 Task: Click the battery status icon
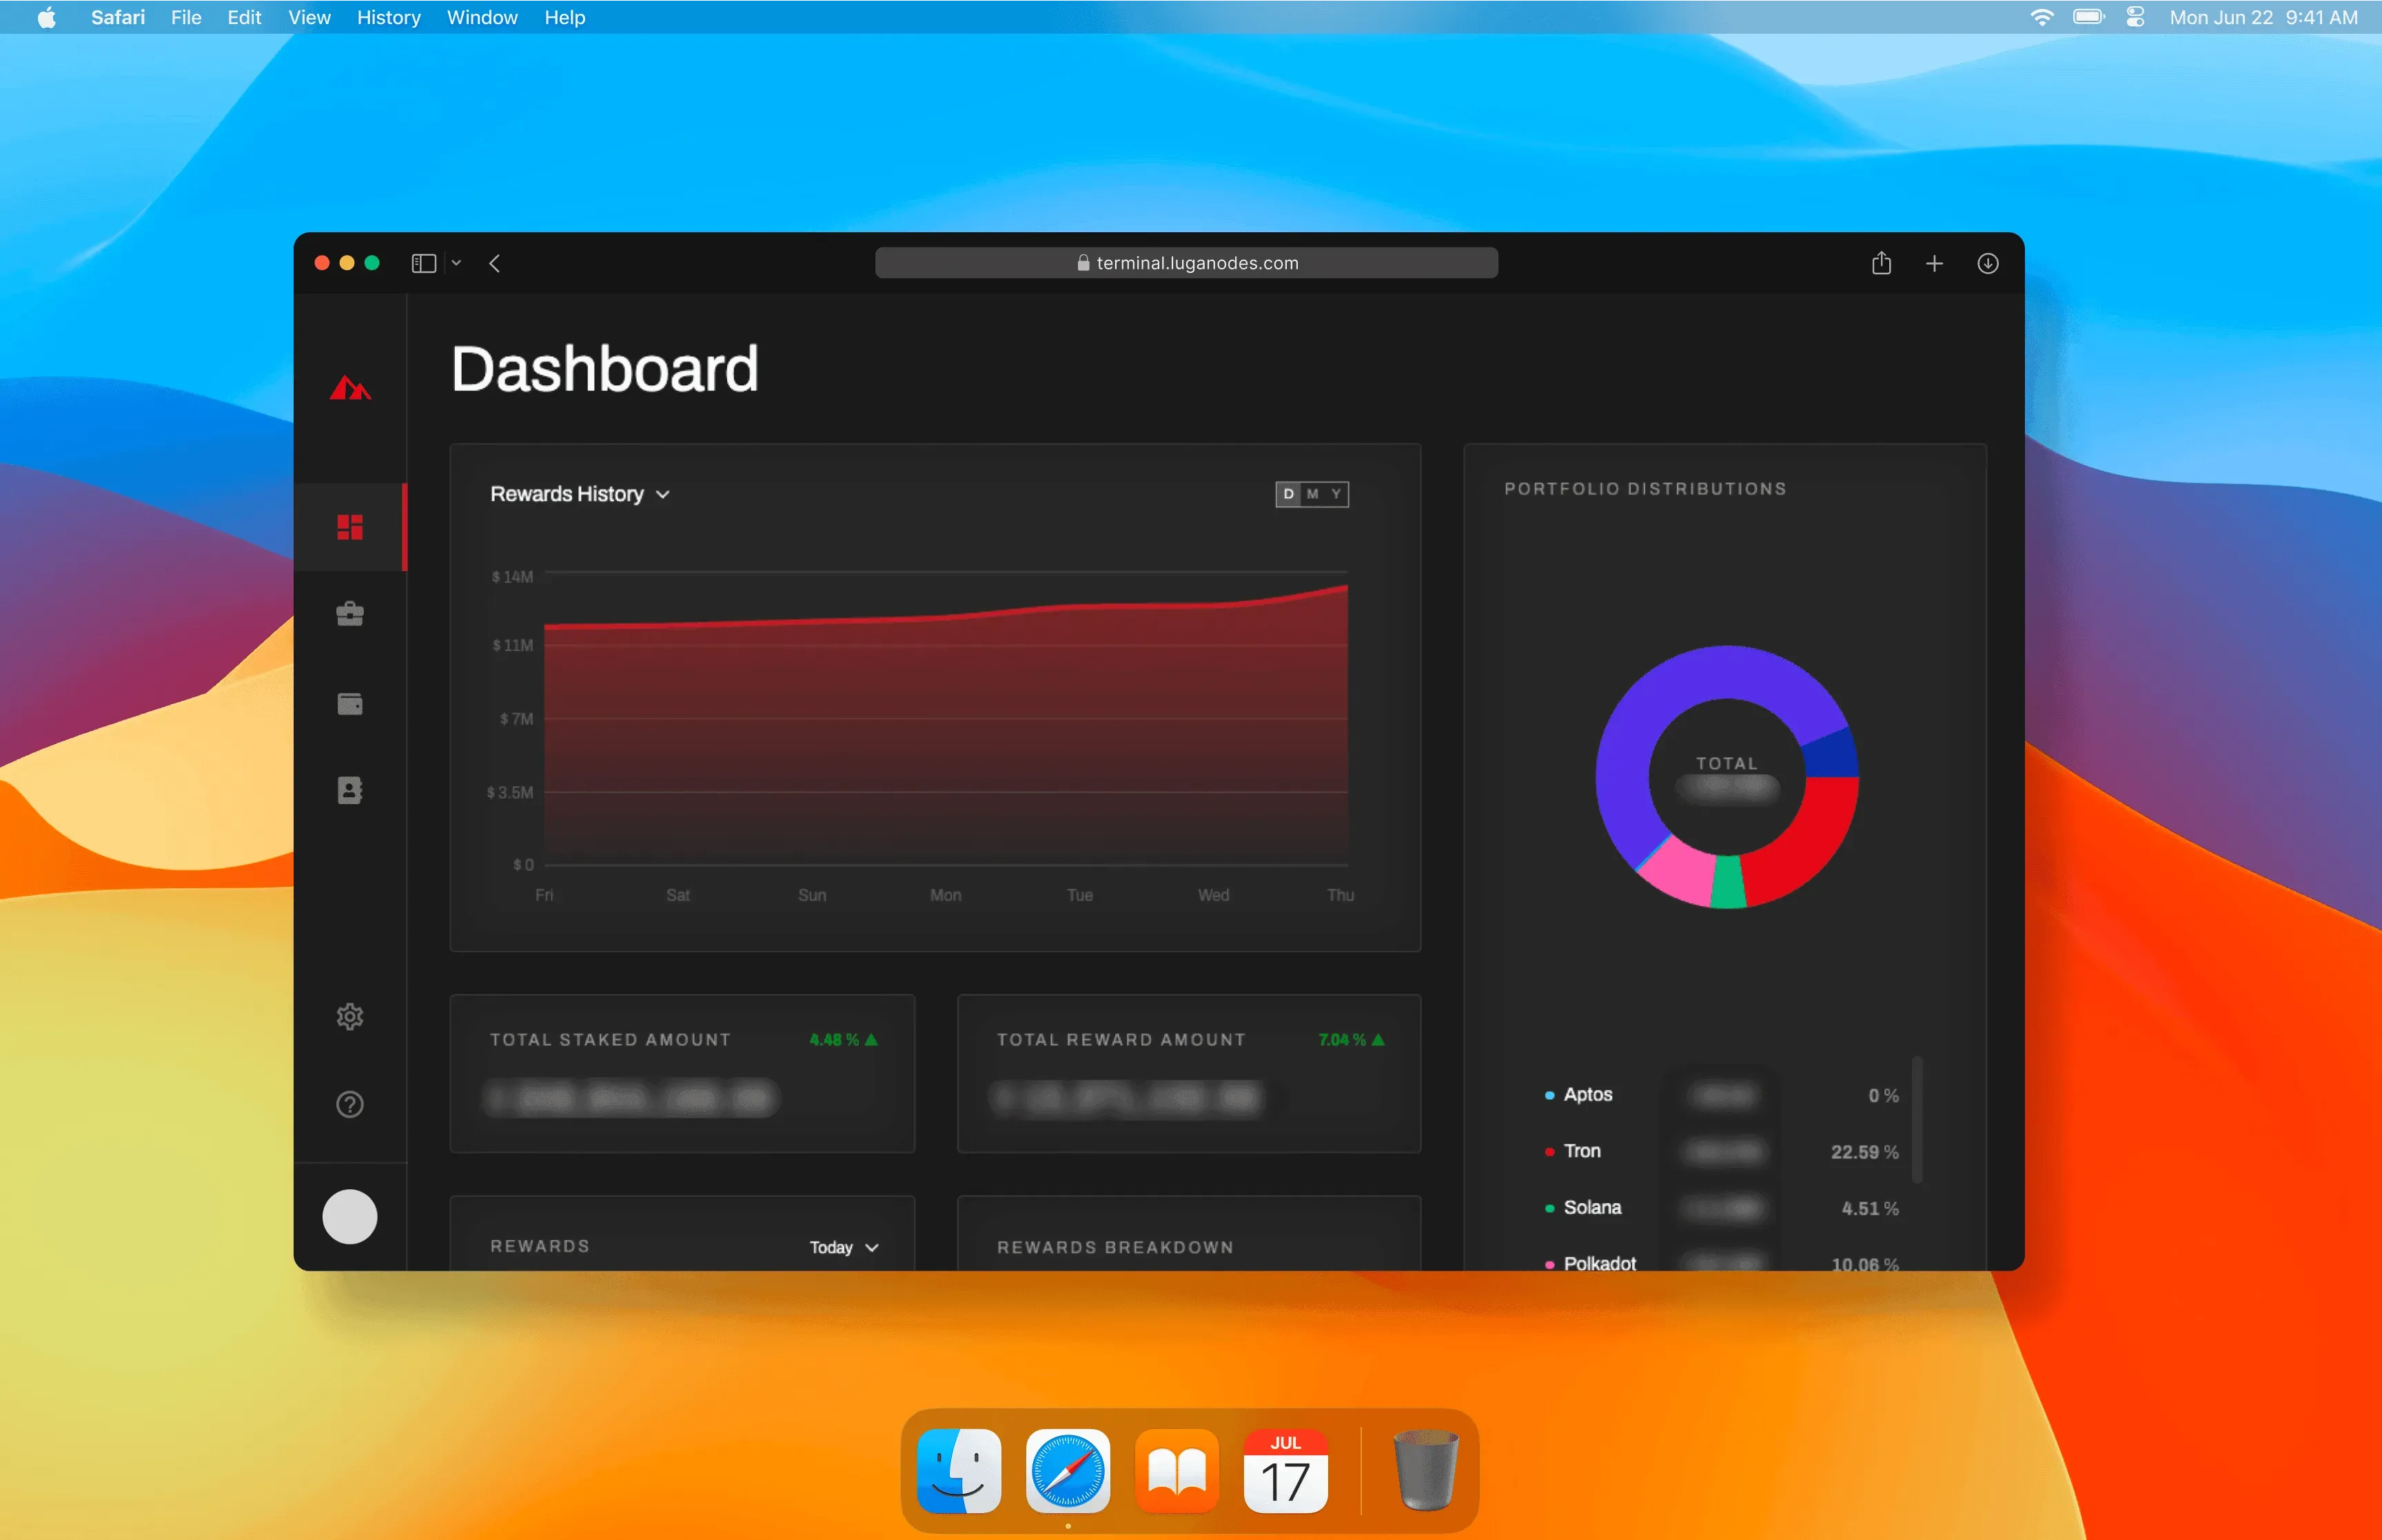coord(2089,17)
